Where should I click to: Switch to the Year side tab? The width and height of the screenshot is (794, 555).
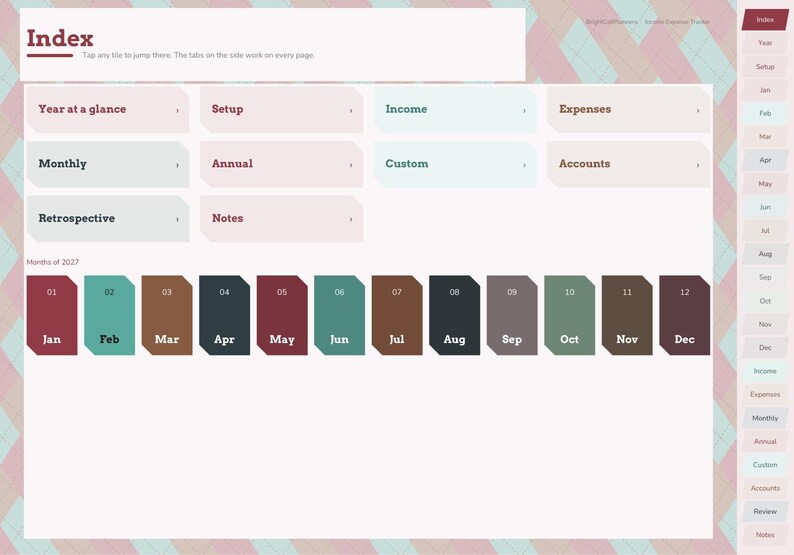pos(765,43)
